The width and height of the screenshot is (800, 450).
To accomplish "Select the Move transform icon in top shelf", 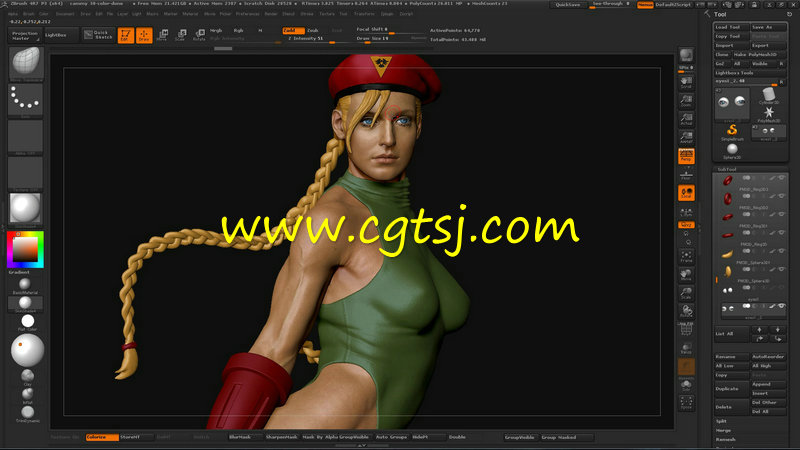I will (x=163, y=35).
